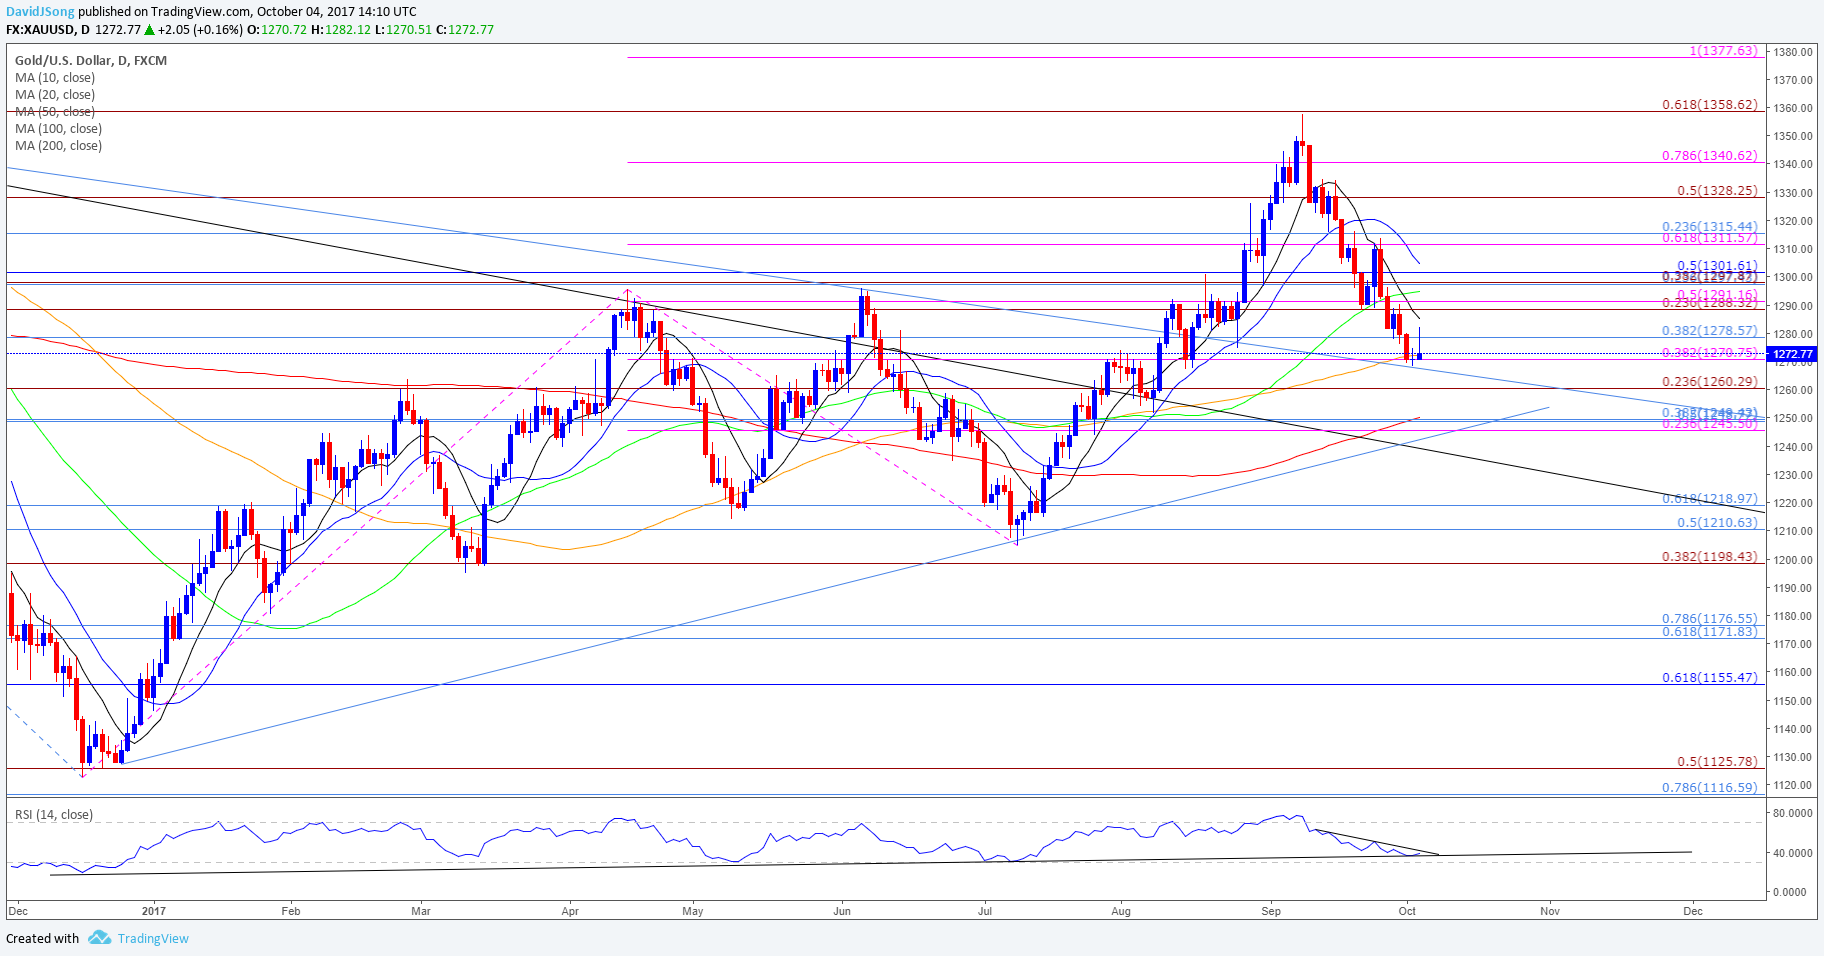The image size is (1824, 956).
Task: Click the 1(1377.63) Fibonacci label
Action: pyautogui.click(x=1723, y=50)
